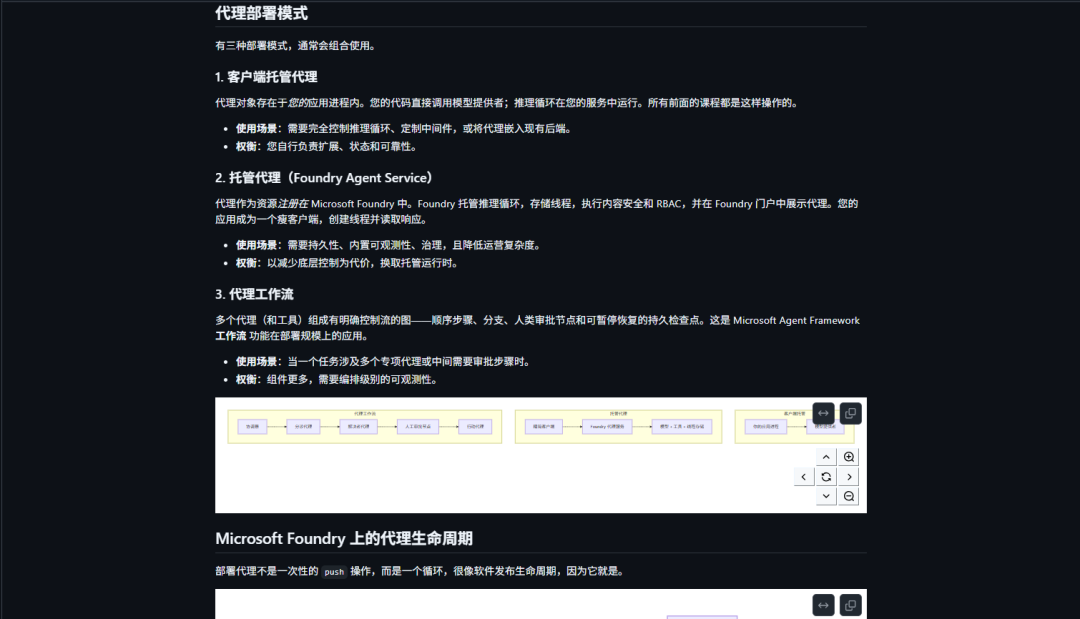Click the bullet 使用场景：需要完全控制推理循环
Image resolution: width=1080 pixels, height=619 pixels.
click(404, 128)
